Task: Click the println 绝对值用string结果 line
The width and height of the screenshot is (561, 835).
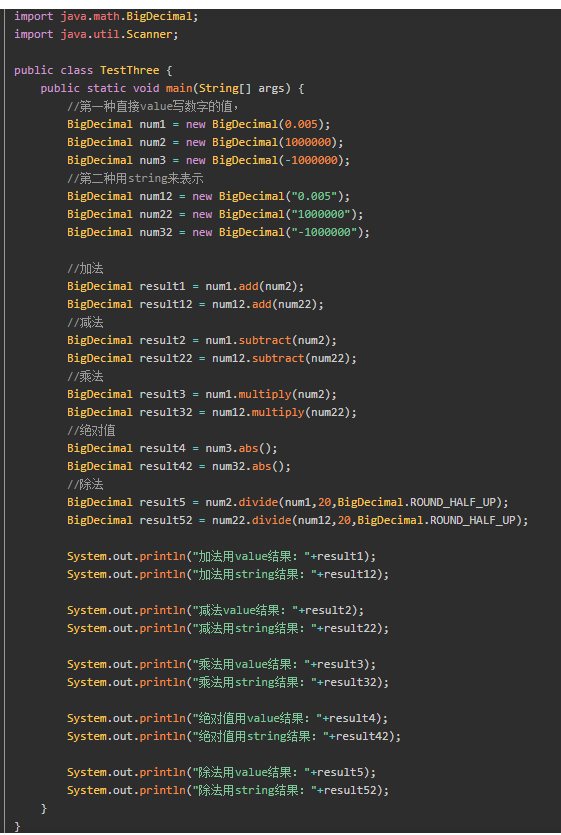Action: pyautogui.click(x=234, y=736)
